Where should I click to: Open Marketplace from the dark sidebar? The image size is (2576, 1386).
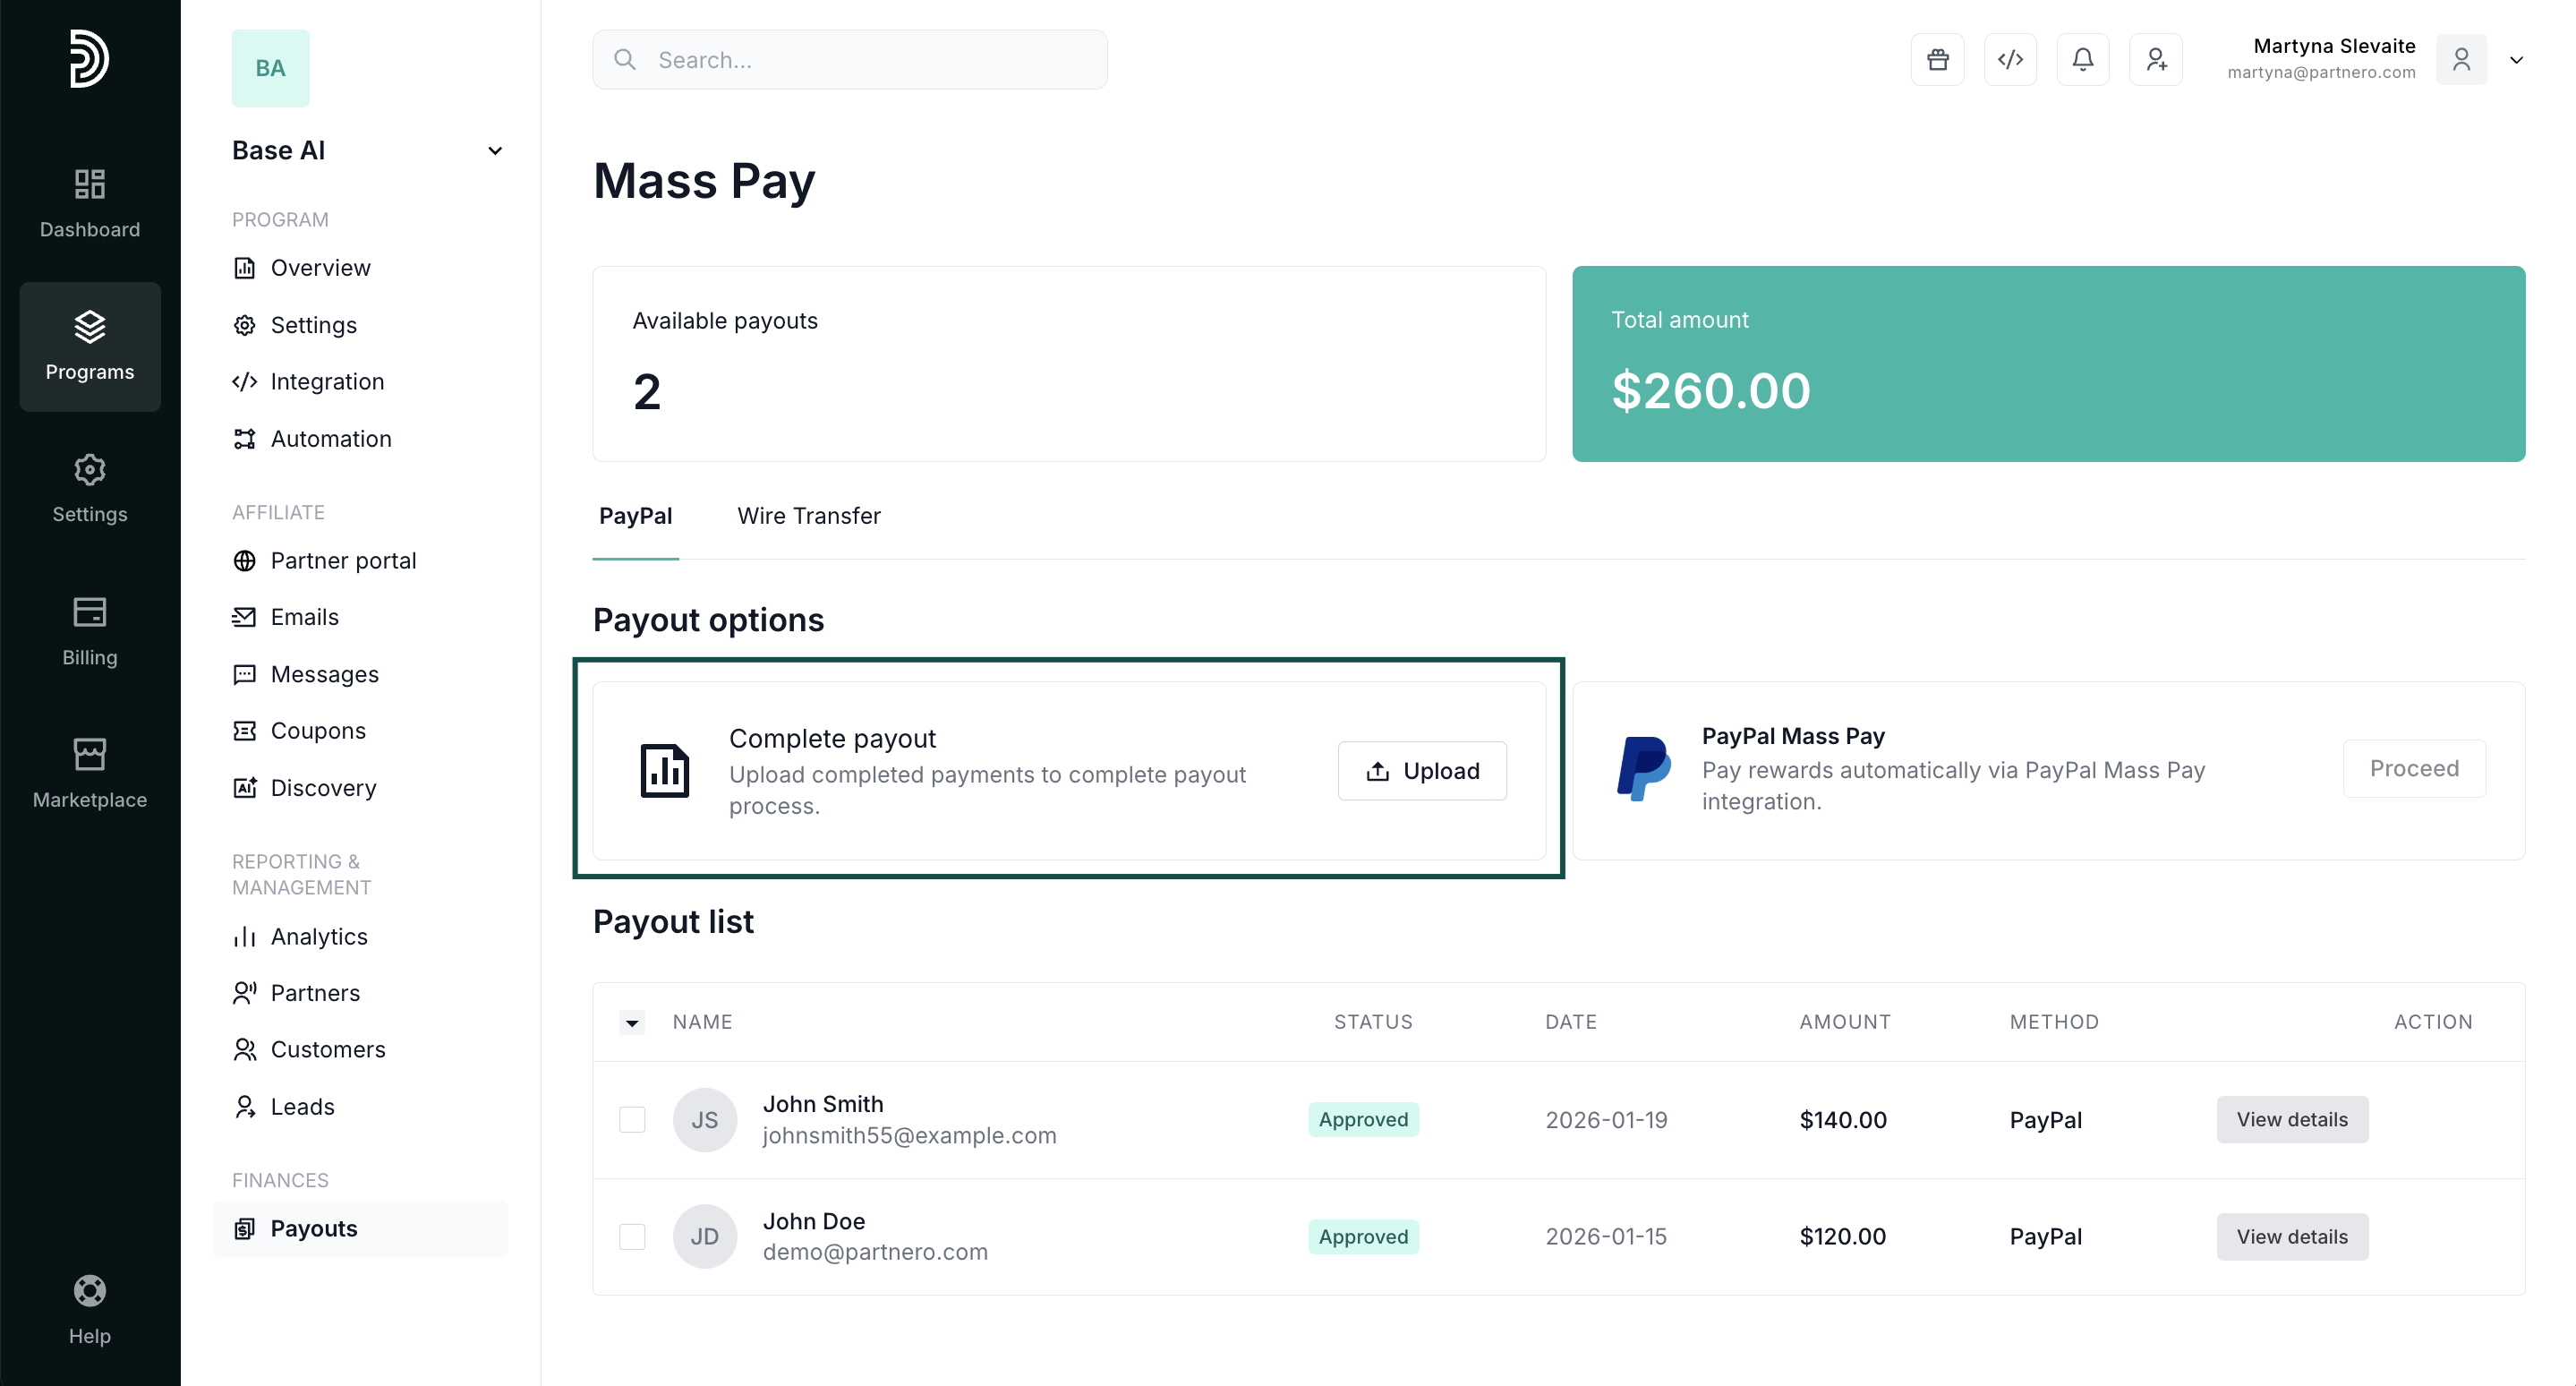click(89, 773)
